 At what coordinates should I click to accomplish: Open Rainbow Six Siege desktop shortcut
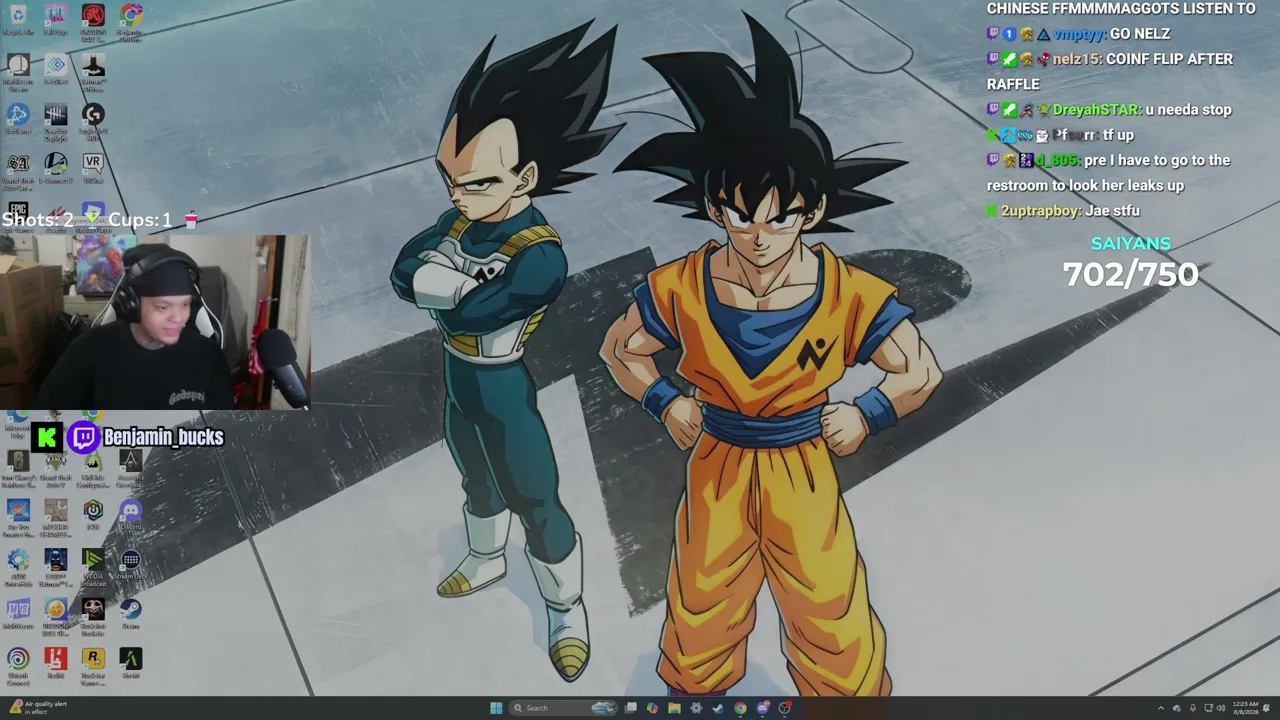click(x=18, y=468)
